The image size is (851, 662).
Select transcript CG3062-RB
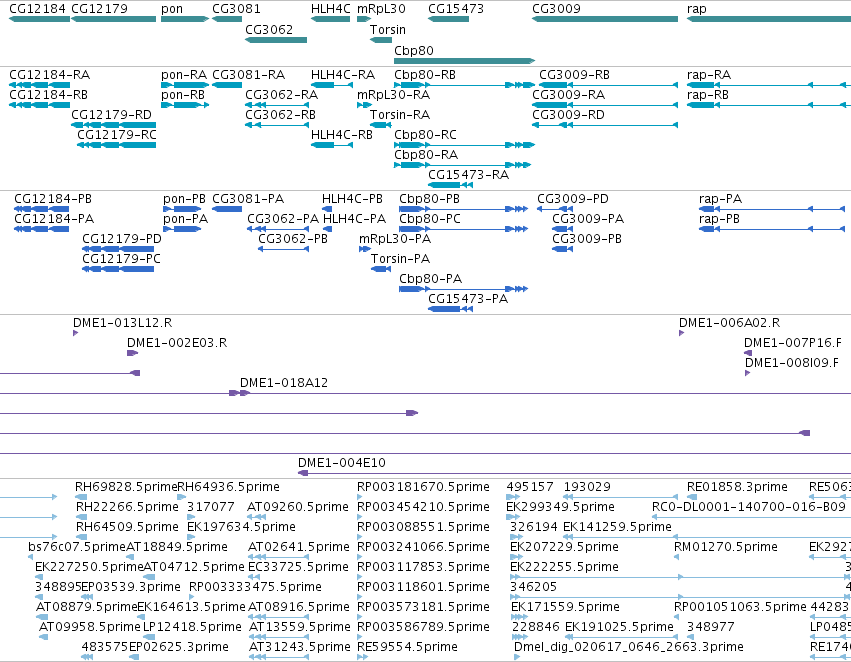[x=277, y=125]
